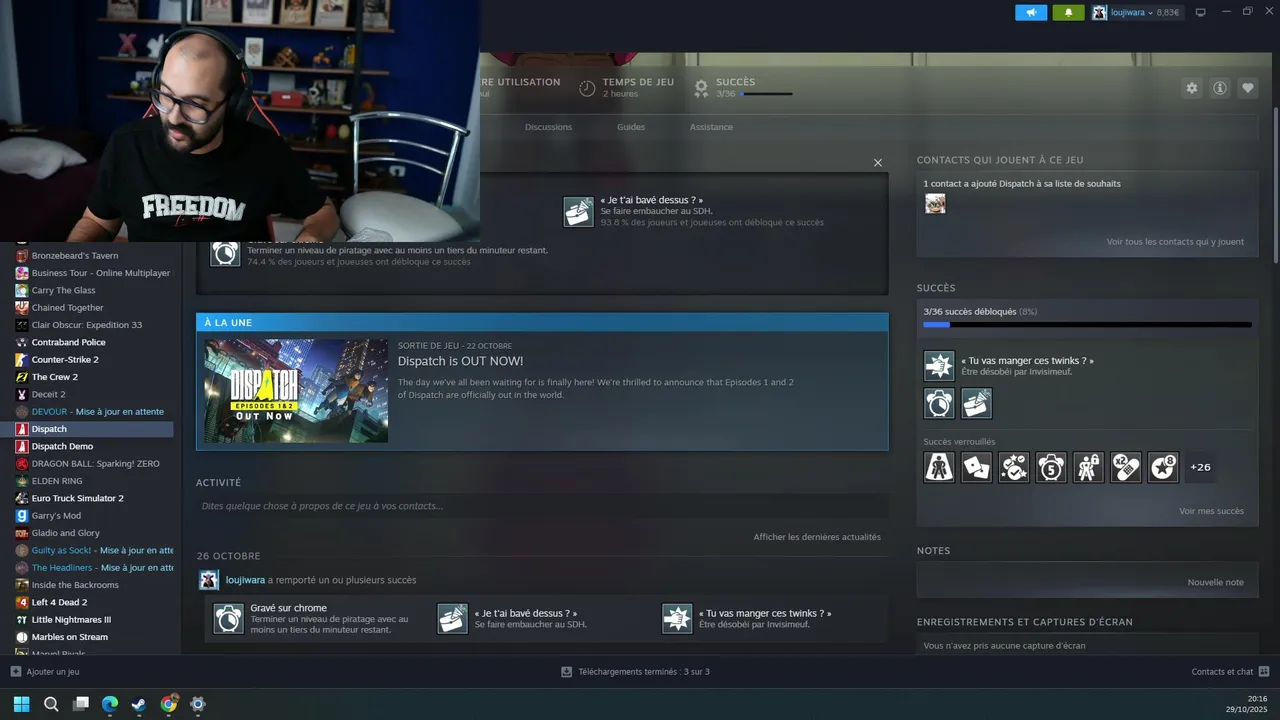Open the contact avatar who wishlisted Dispatch
Viewport: 1280px width, 720px height.
point(935,204)
